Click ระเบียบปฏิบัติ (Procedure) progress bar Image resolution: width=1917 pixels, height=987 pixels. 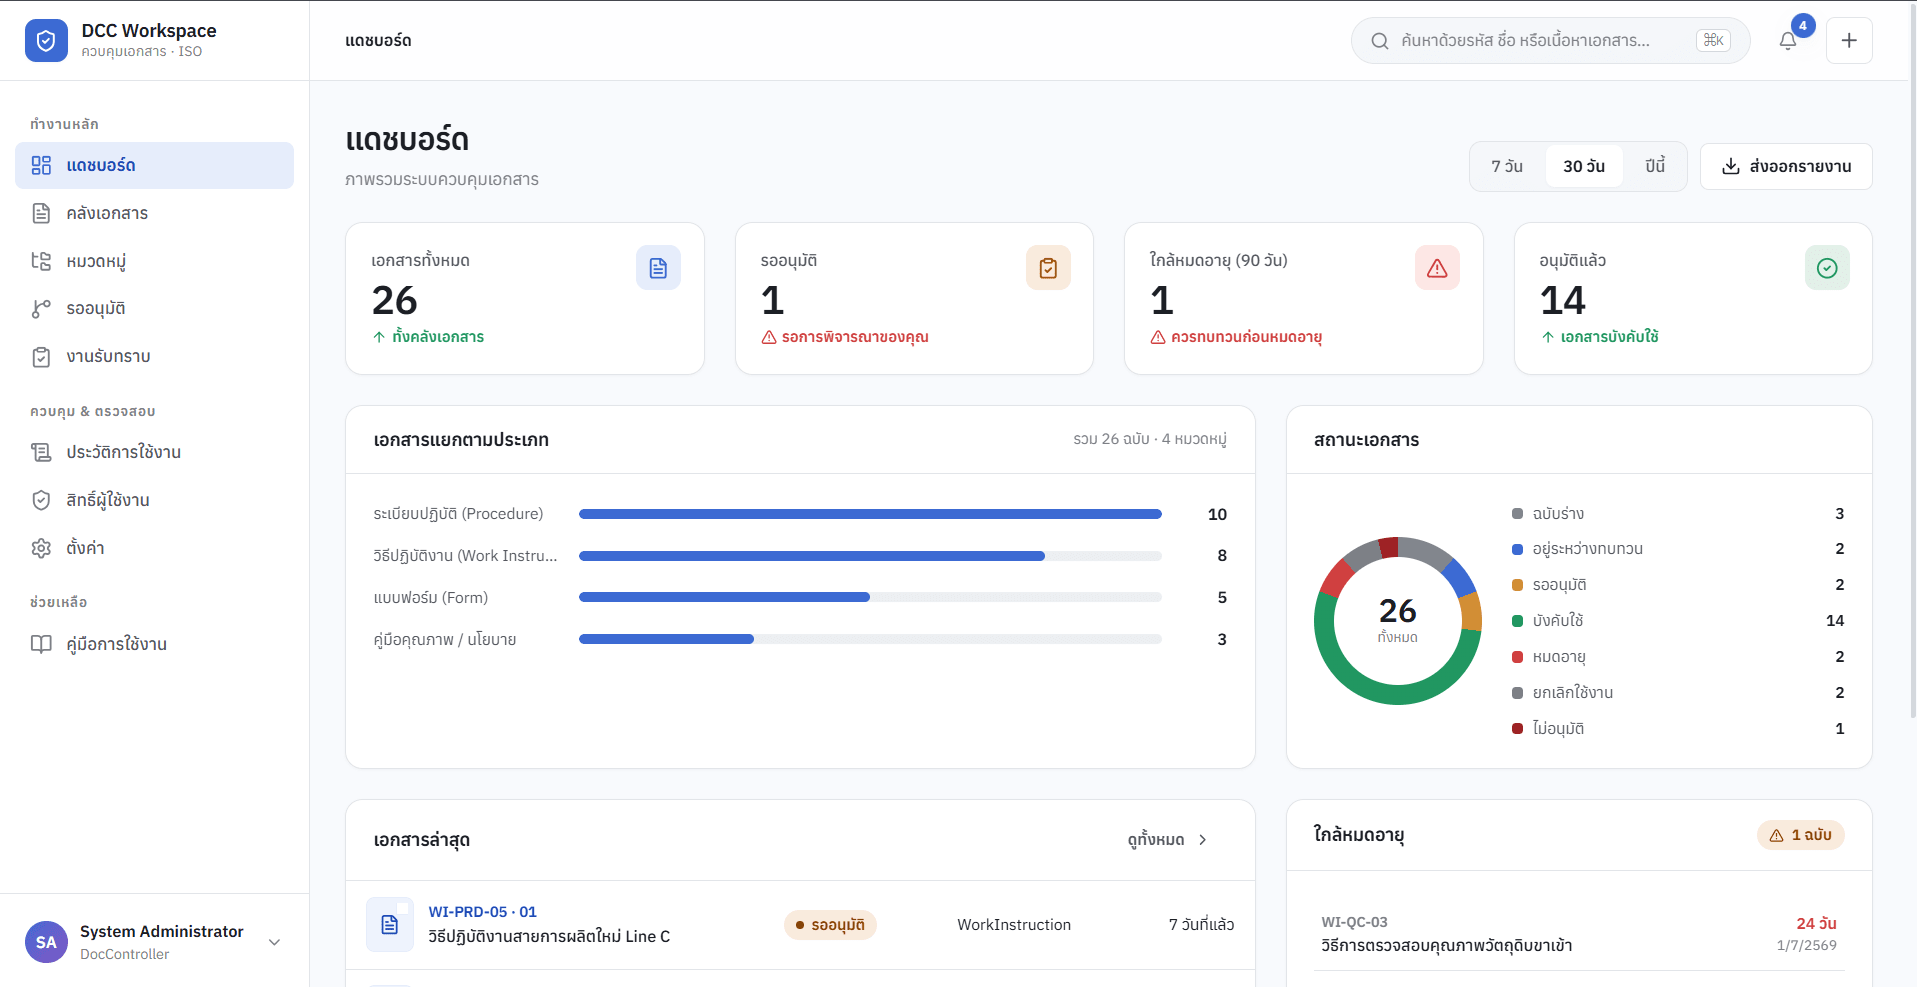pyautogui.click(x=870, y=514)
